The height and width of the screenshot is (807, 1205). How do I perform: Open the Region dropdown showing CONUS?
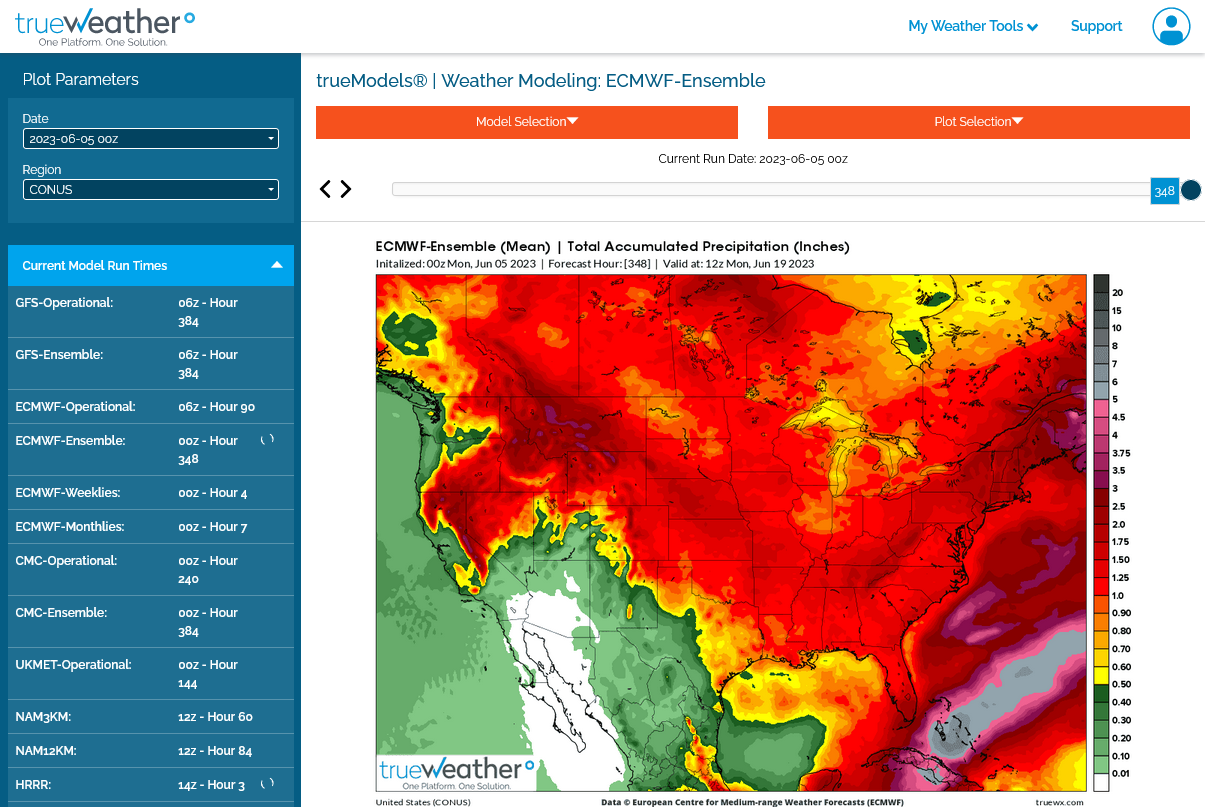pos(151,190)
